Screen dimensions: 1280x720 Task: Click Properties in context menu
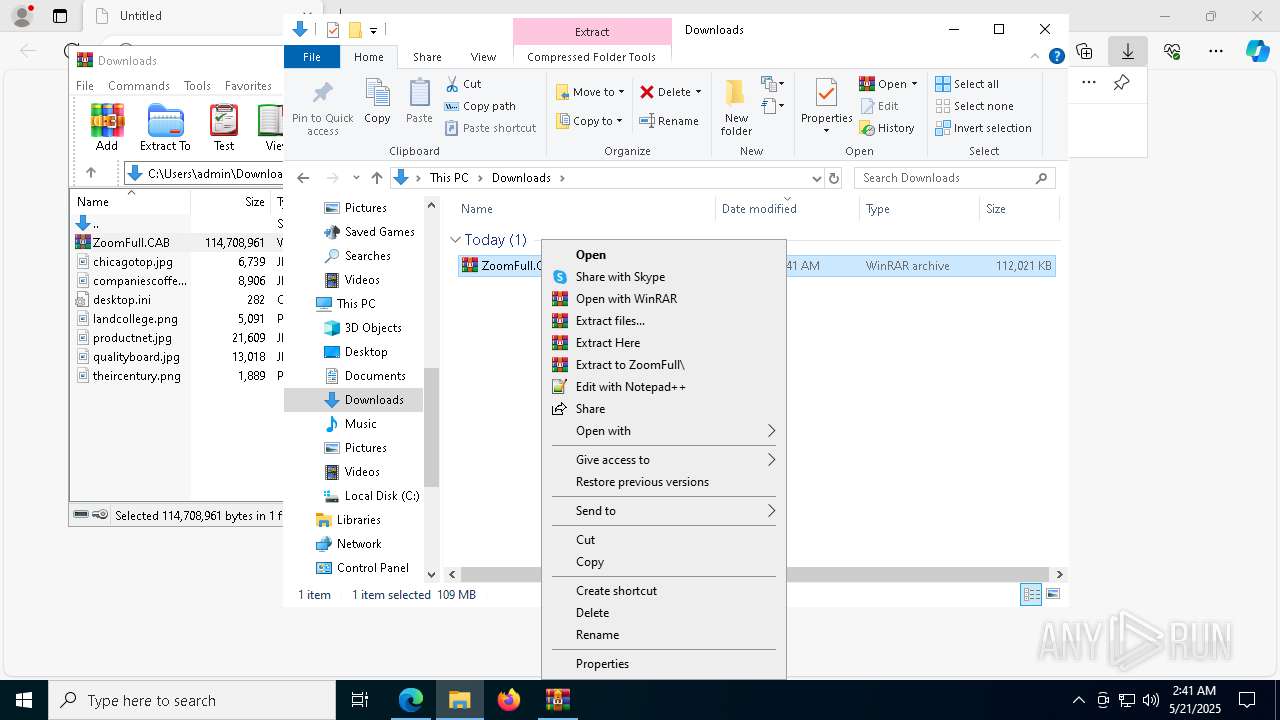(664, 664)
